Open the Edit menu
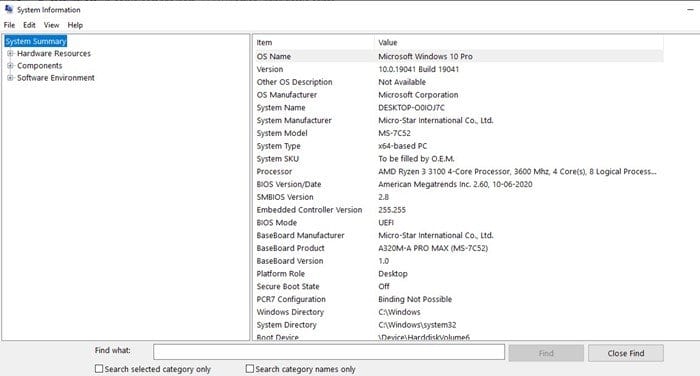 tap(29, 25)
